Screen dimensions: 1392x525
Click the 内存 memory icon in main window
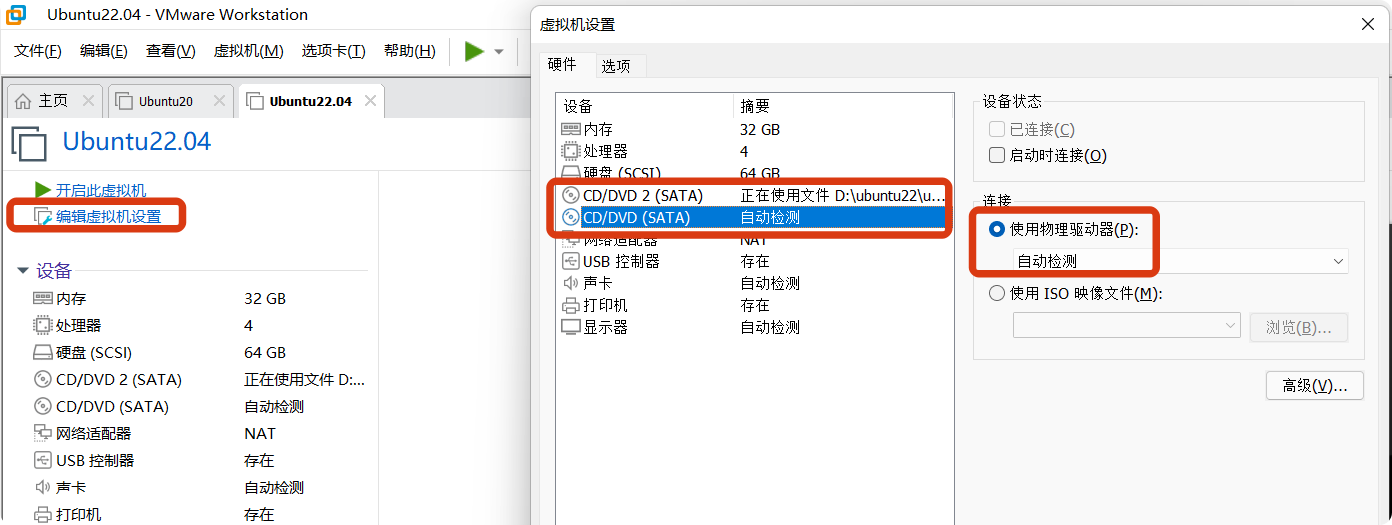[42, 298]
